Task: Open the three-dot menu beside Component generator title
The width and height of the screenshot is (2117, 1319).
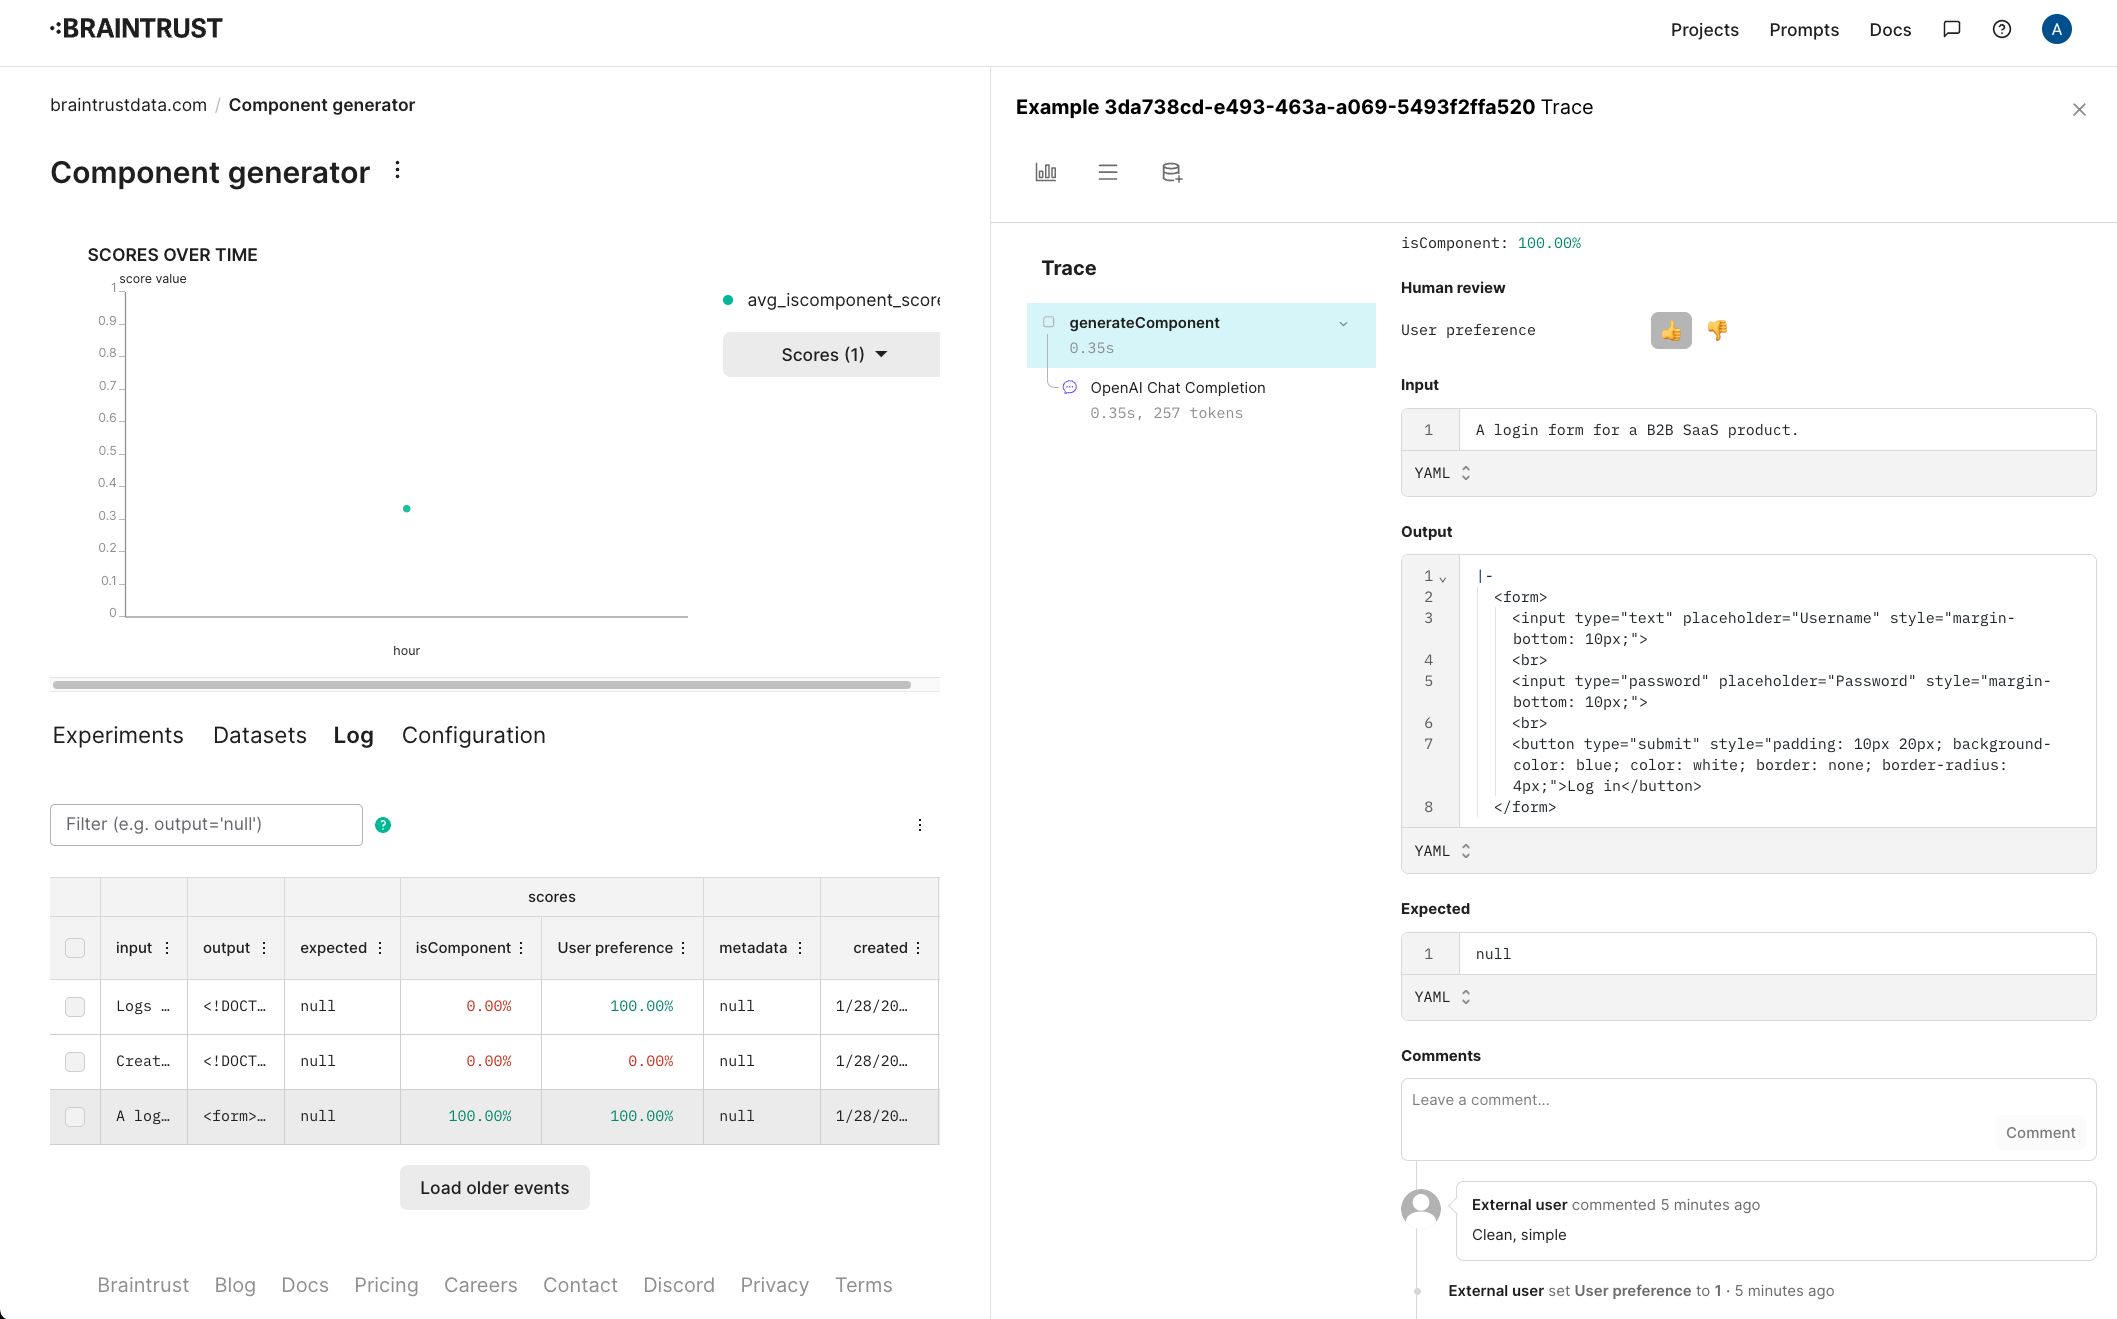Action: pyautogui.click(x=397, y=170)
